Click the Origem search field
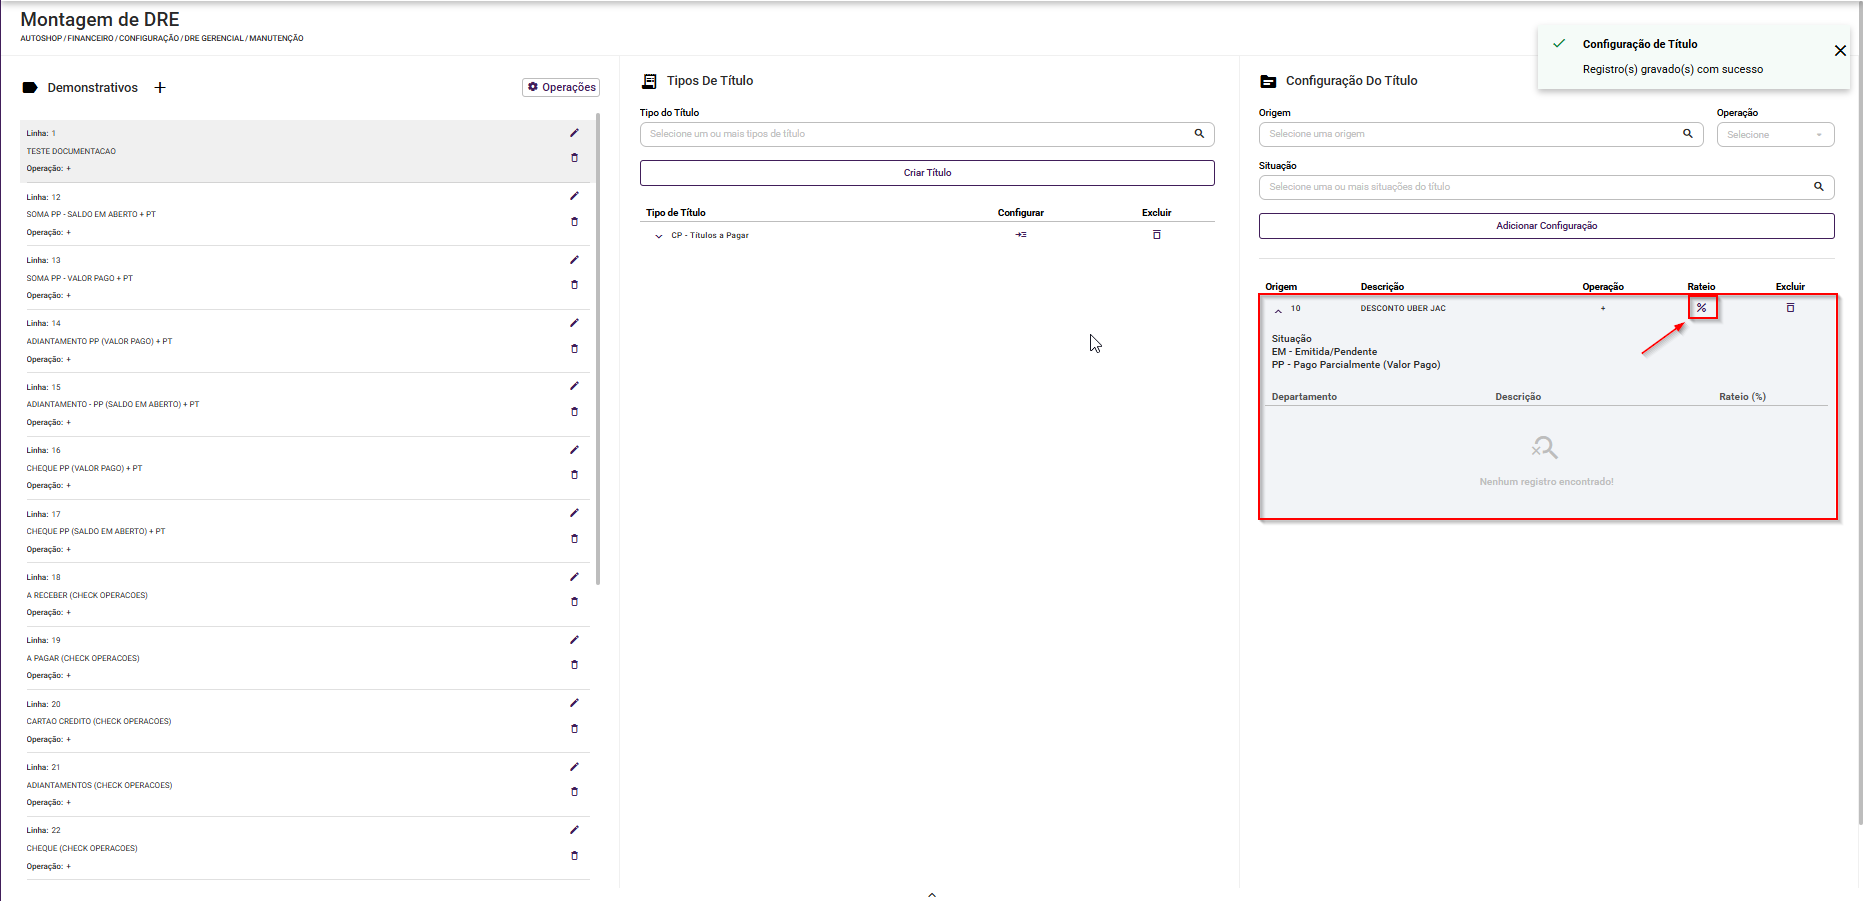The width and height of the screenshot is (1863, 901). 1481,134
